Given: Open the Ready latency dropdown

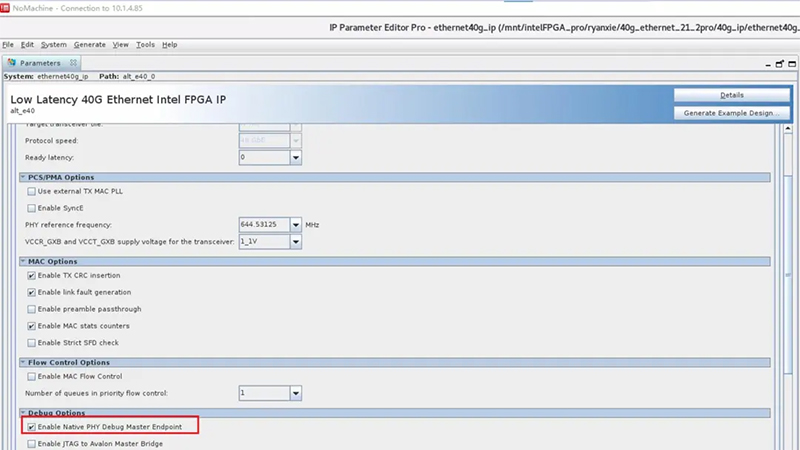Looking at the screenshot, I should point(295,158).
